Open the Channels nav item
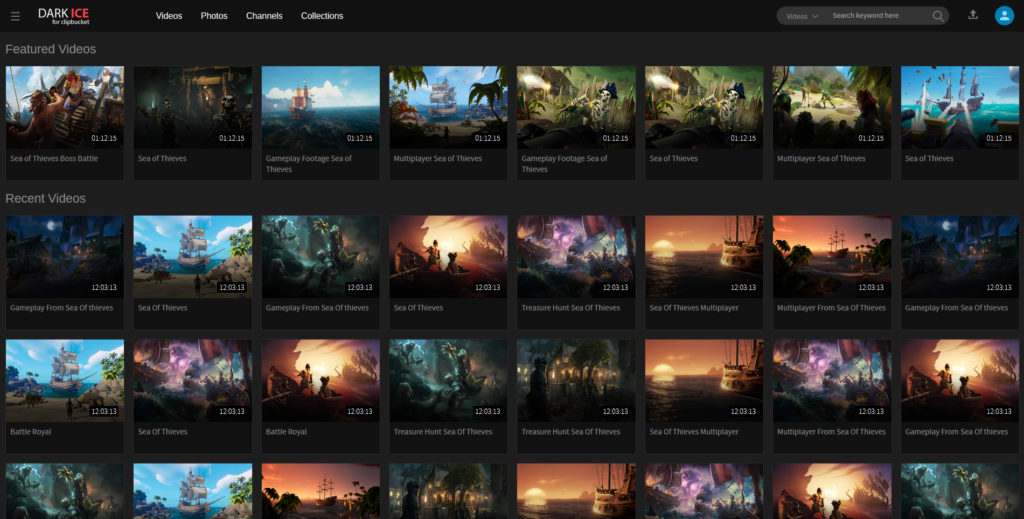Screen dimensions: 1024x519 pyautogui.click(x=264, y=16)
